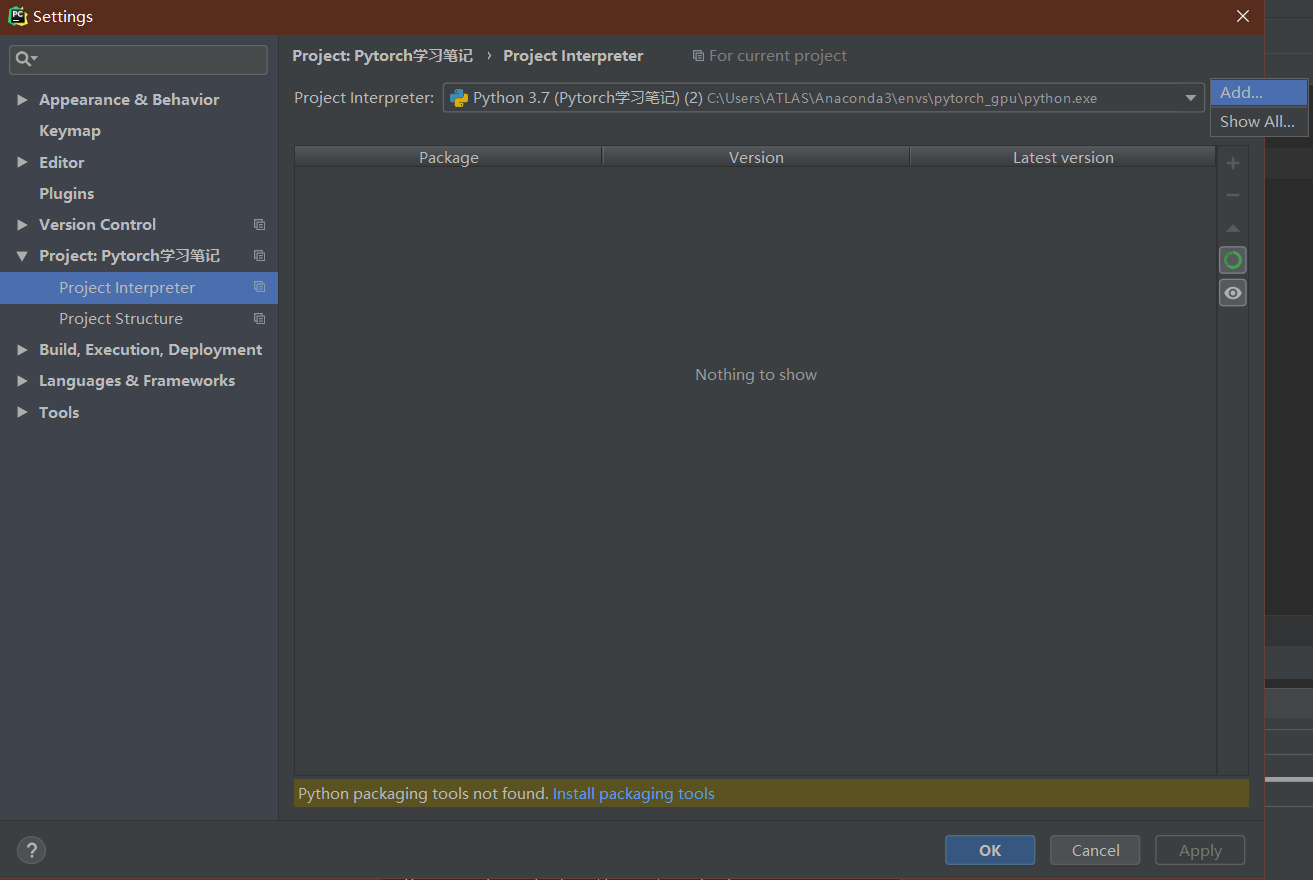The height and width of the screenshot is (880, 1313).
Task: Click the Install packaging tools link
Action: click(x=633, y=794)
